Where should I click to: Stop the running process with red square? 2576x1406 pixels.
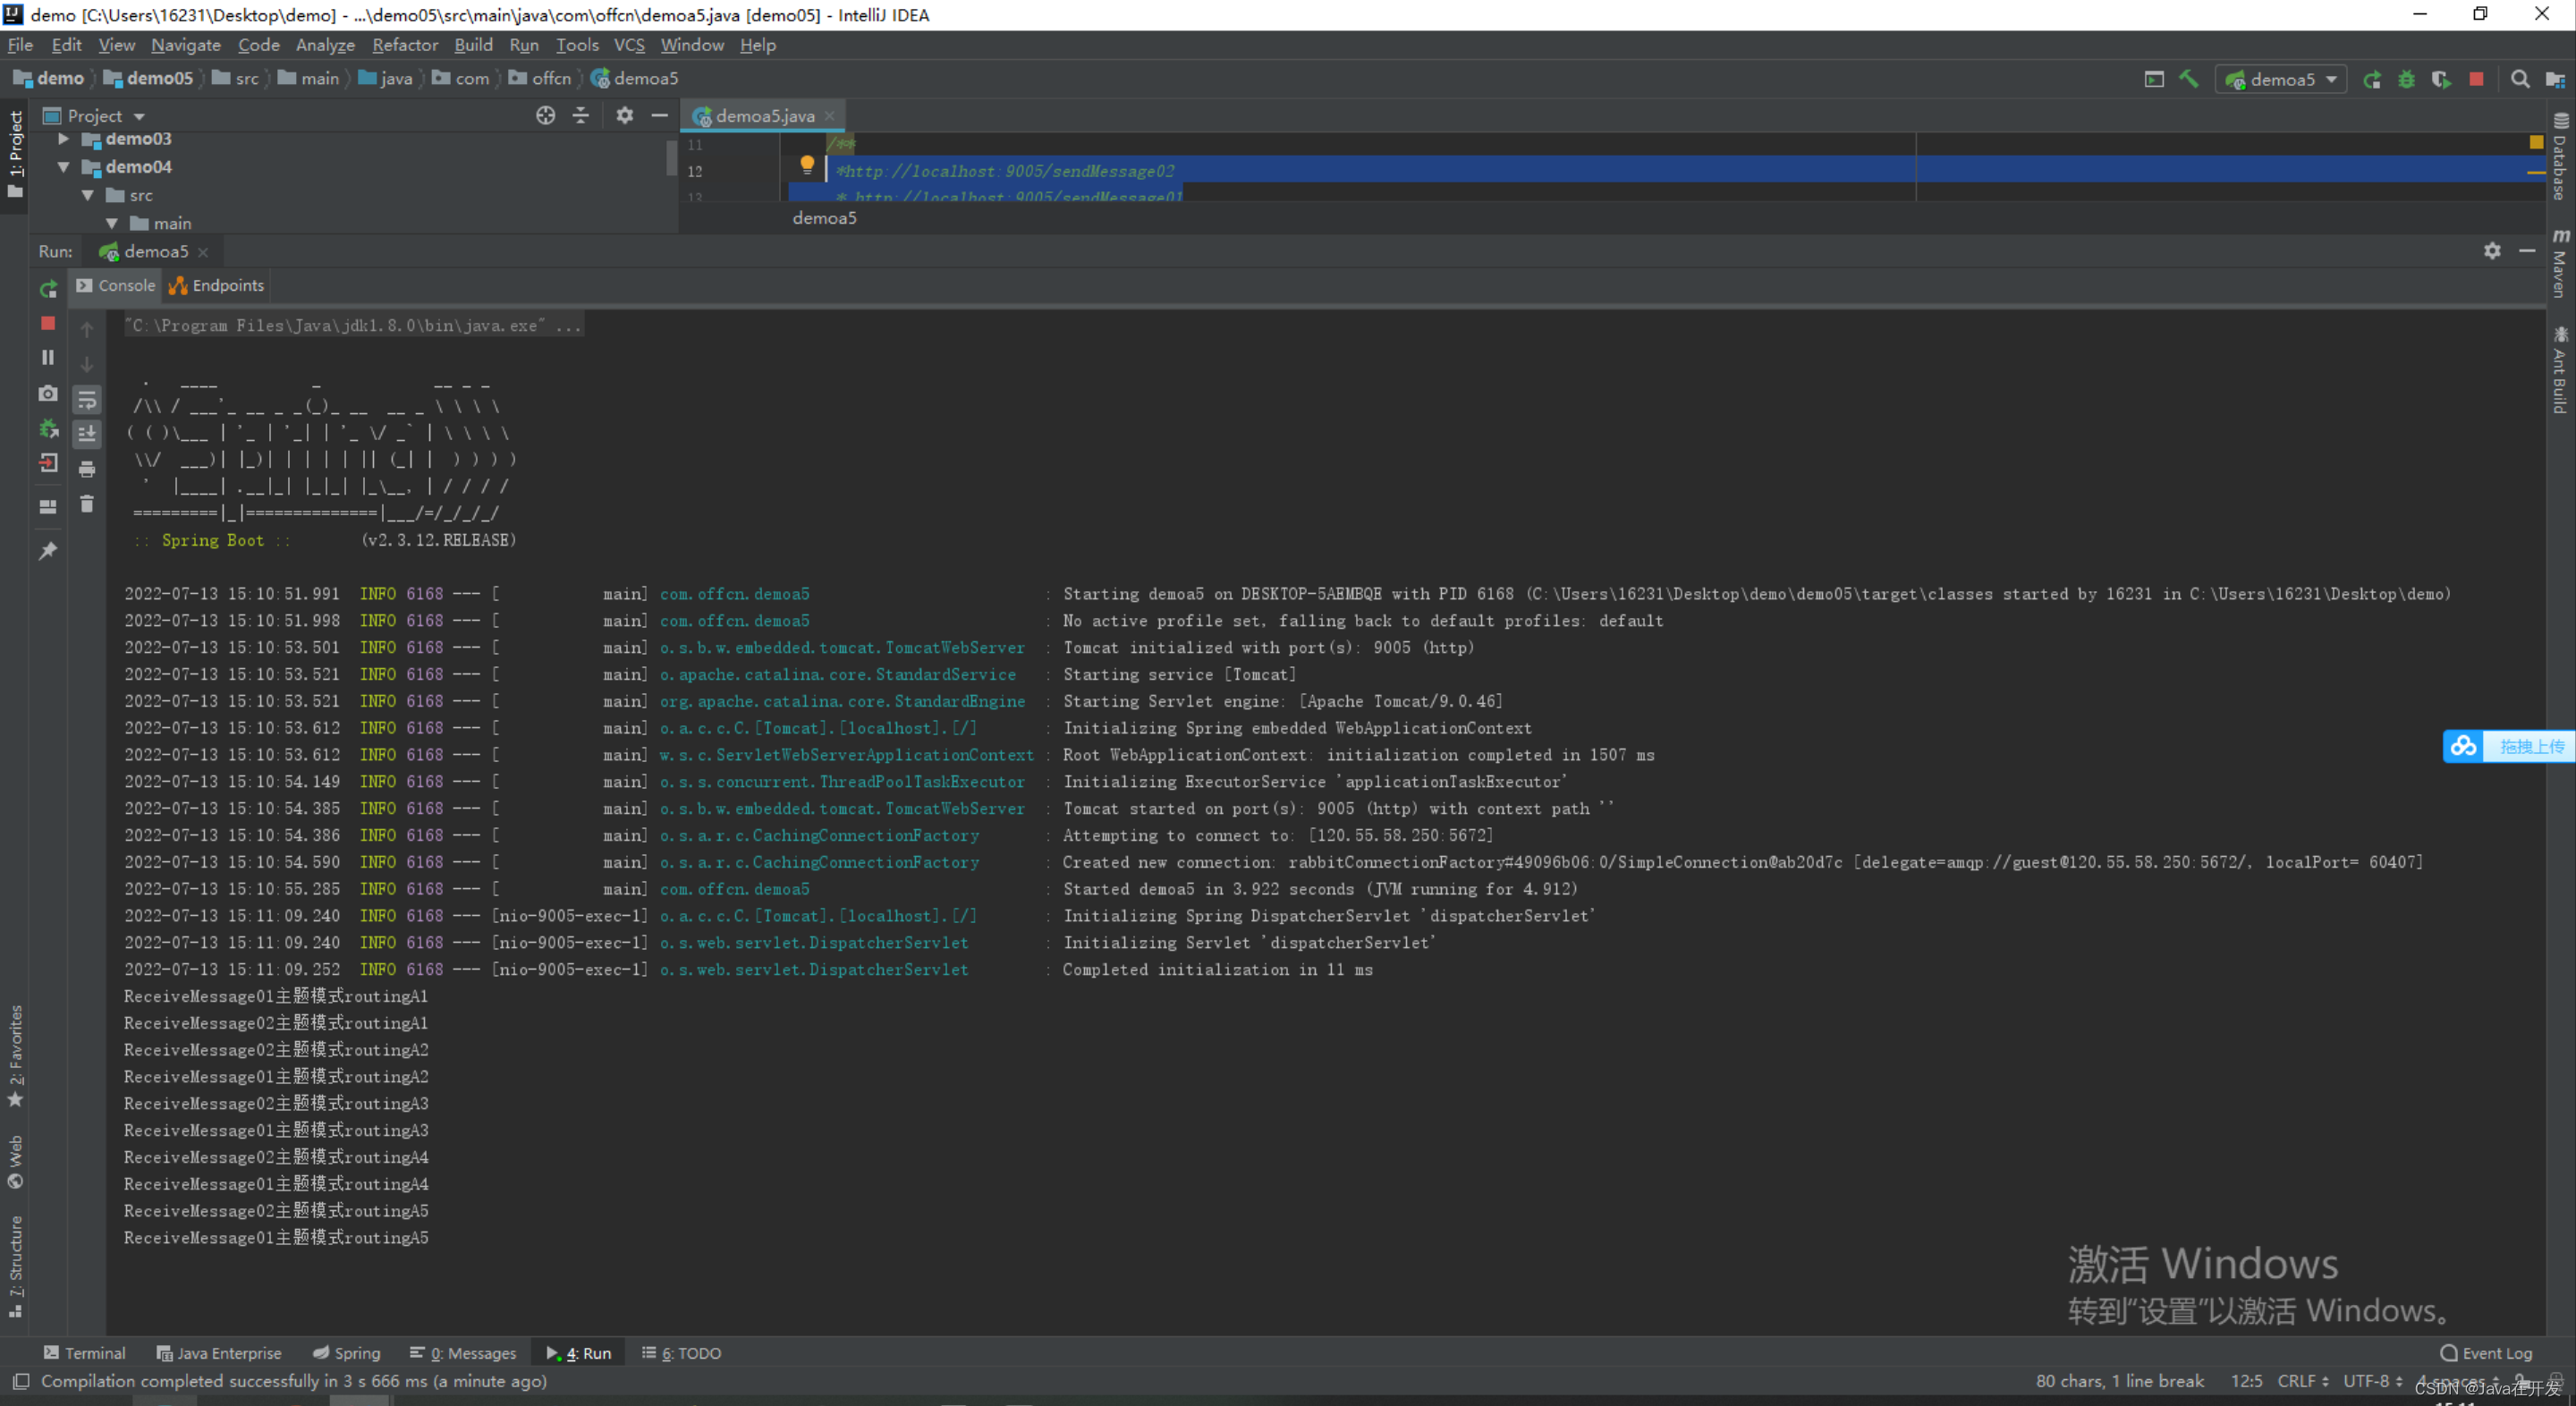tap(48, 323)
